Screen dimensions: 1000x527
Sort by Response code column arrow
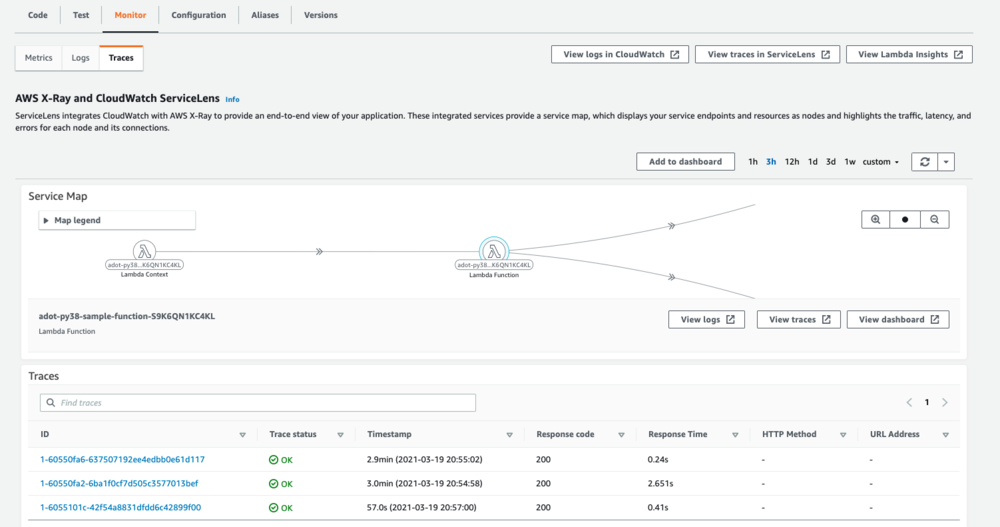621,435
